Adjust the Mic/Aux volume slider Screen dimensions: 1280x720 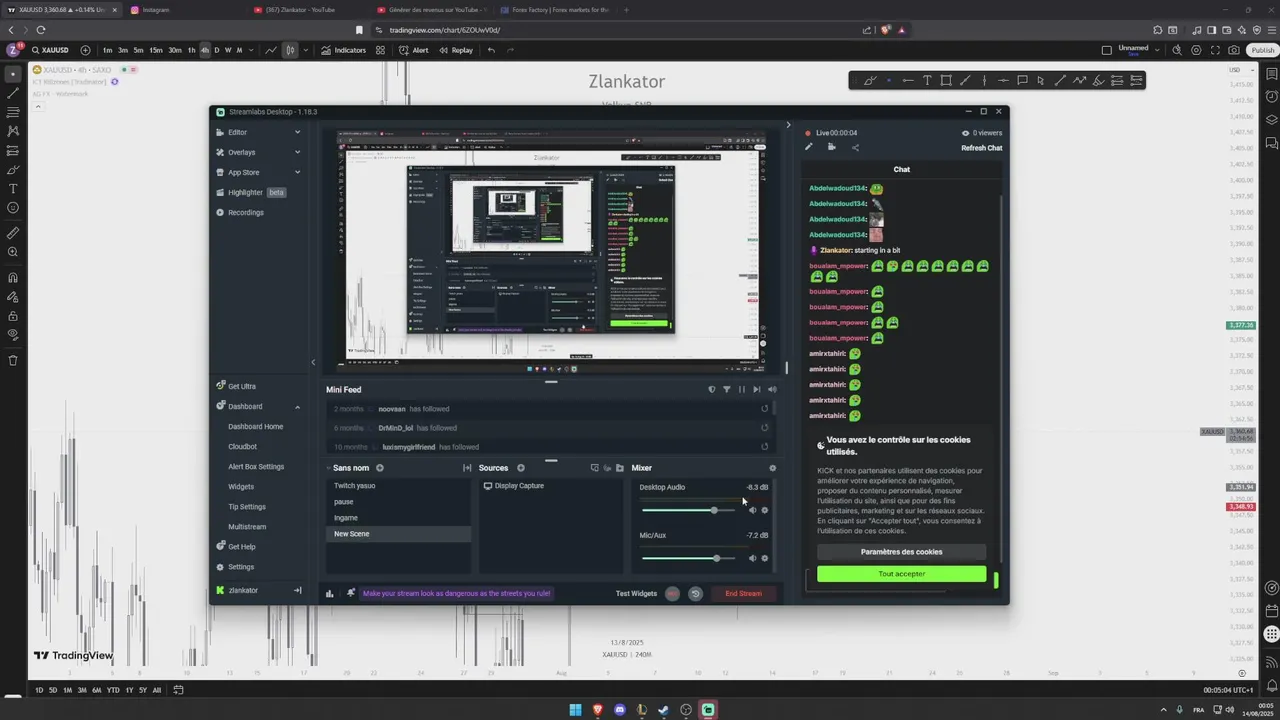point(688,558)
